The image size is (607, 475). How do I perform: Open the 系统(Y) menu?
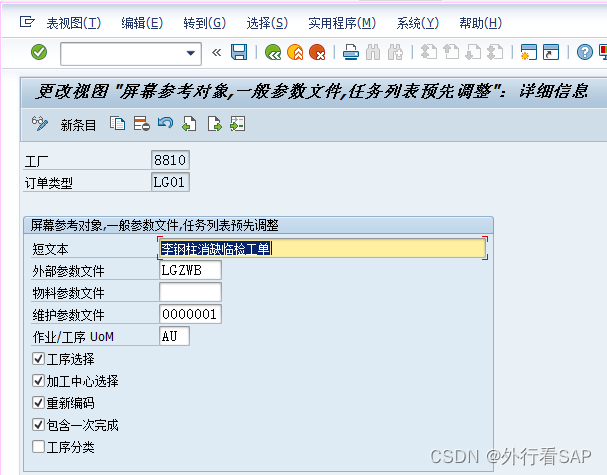tap(417, 23)
